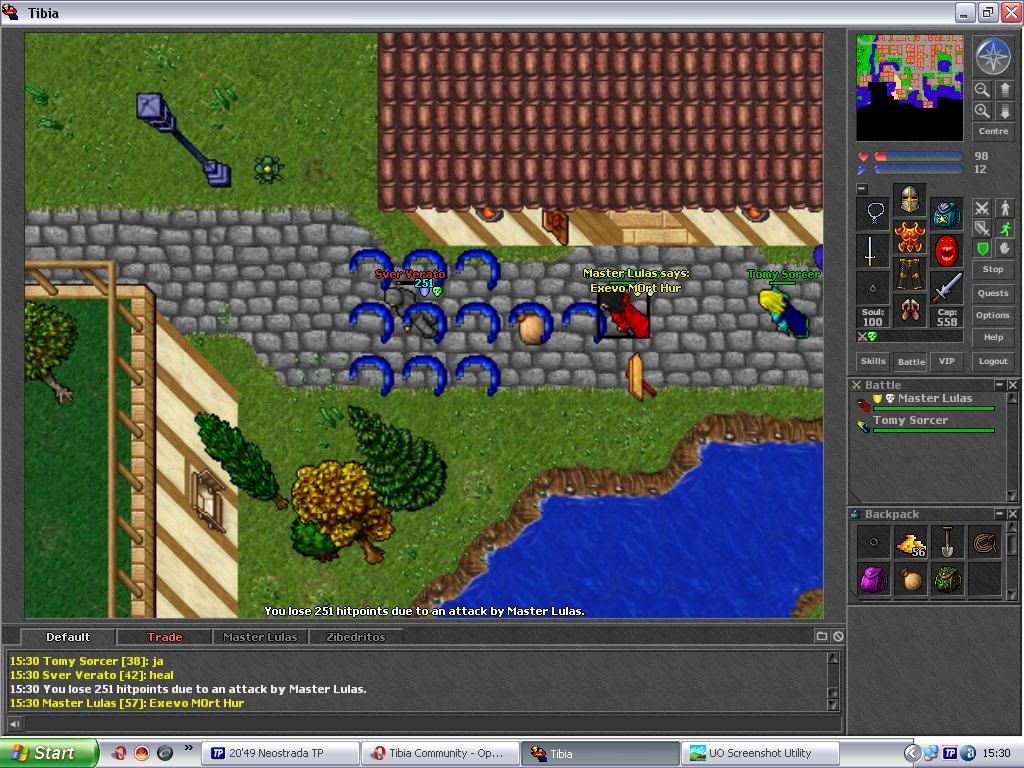Screen dimensions: 1024x768
Task: Select the red plate armor slot
Action: (909, 236)
